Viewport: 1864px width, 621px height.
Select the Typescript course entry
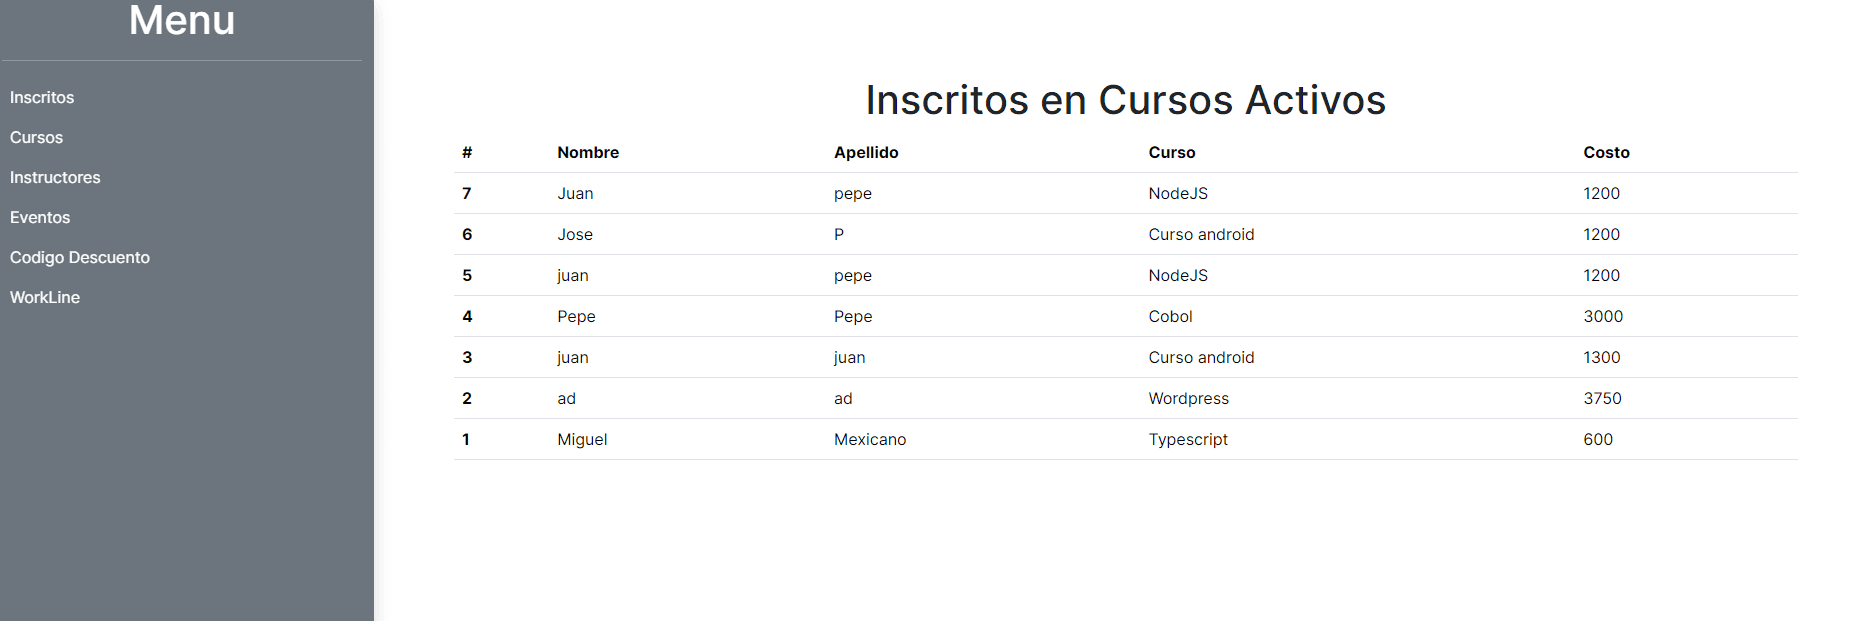pos(1188,439)
